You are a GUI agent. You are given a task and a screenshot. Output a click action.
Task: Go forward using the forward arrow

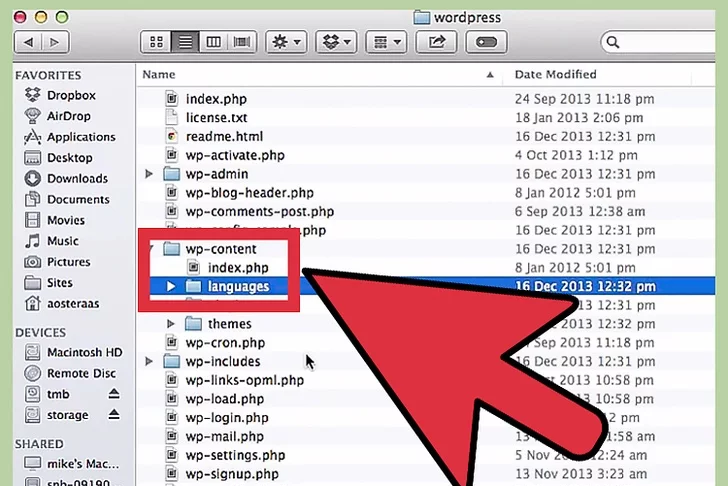coord(54,42)
